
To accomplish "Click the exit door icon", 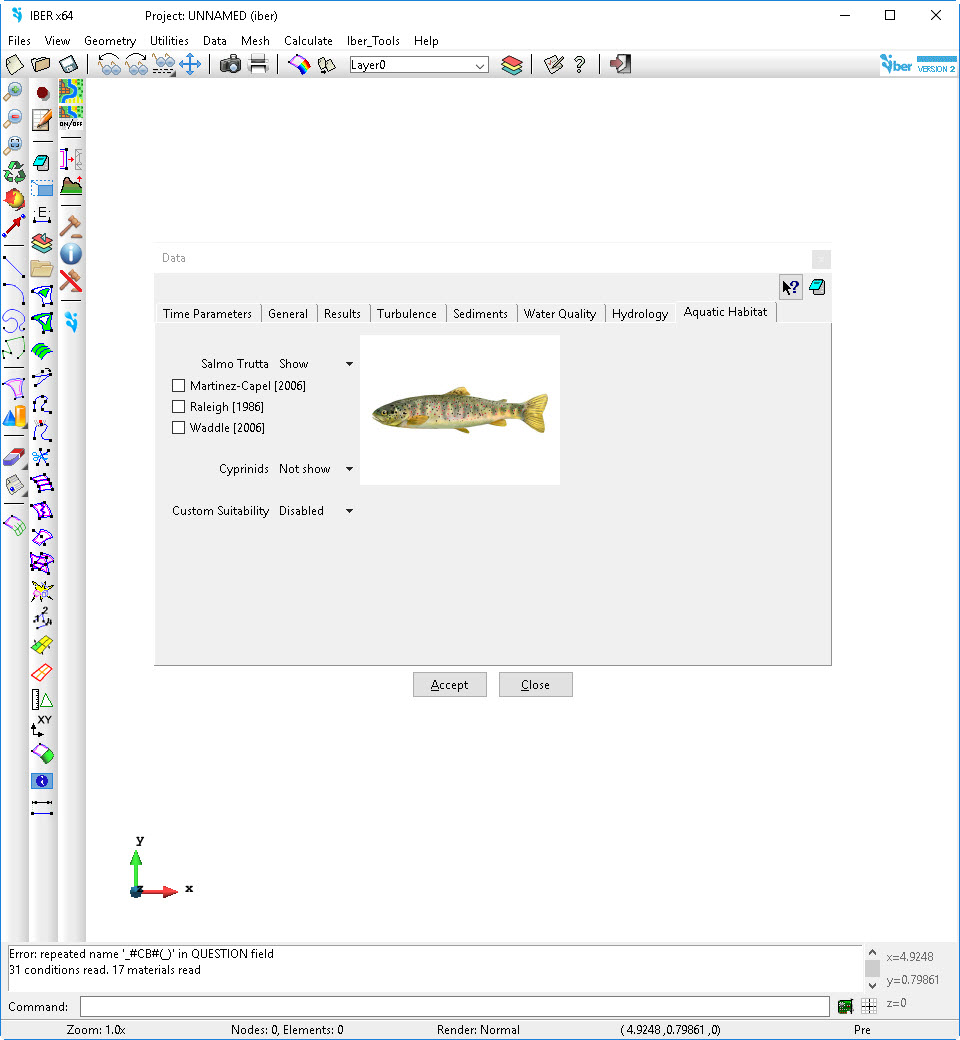I will [x=620, y=65].
